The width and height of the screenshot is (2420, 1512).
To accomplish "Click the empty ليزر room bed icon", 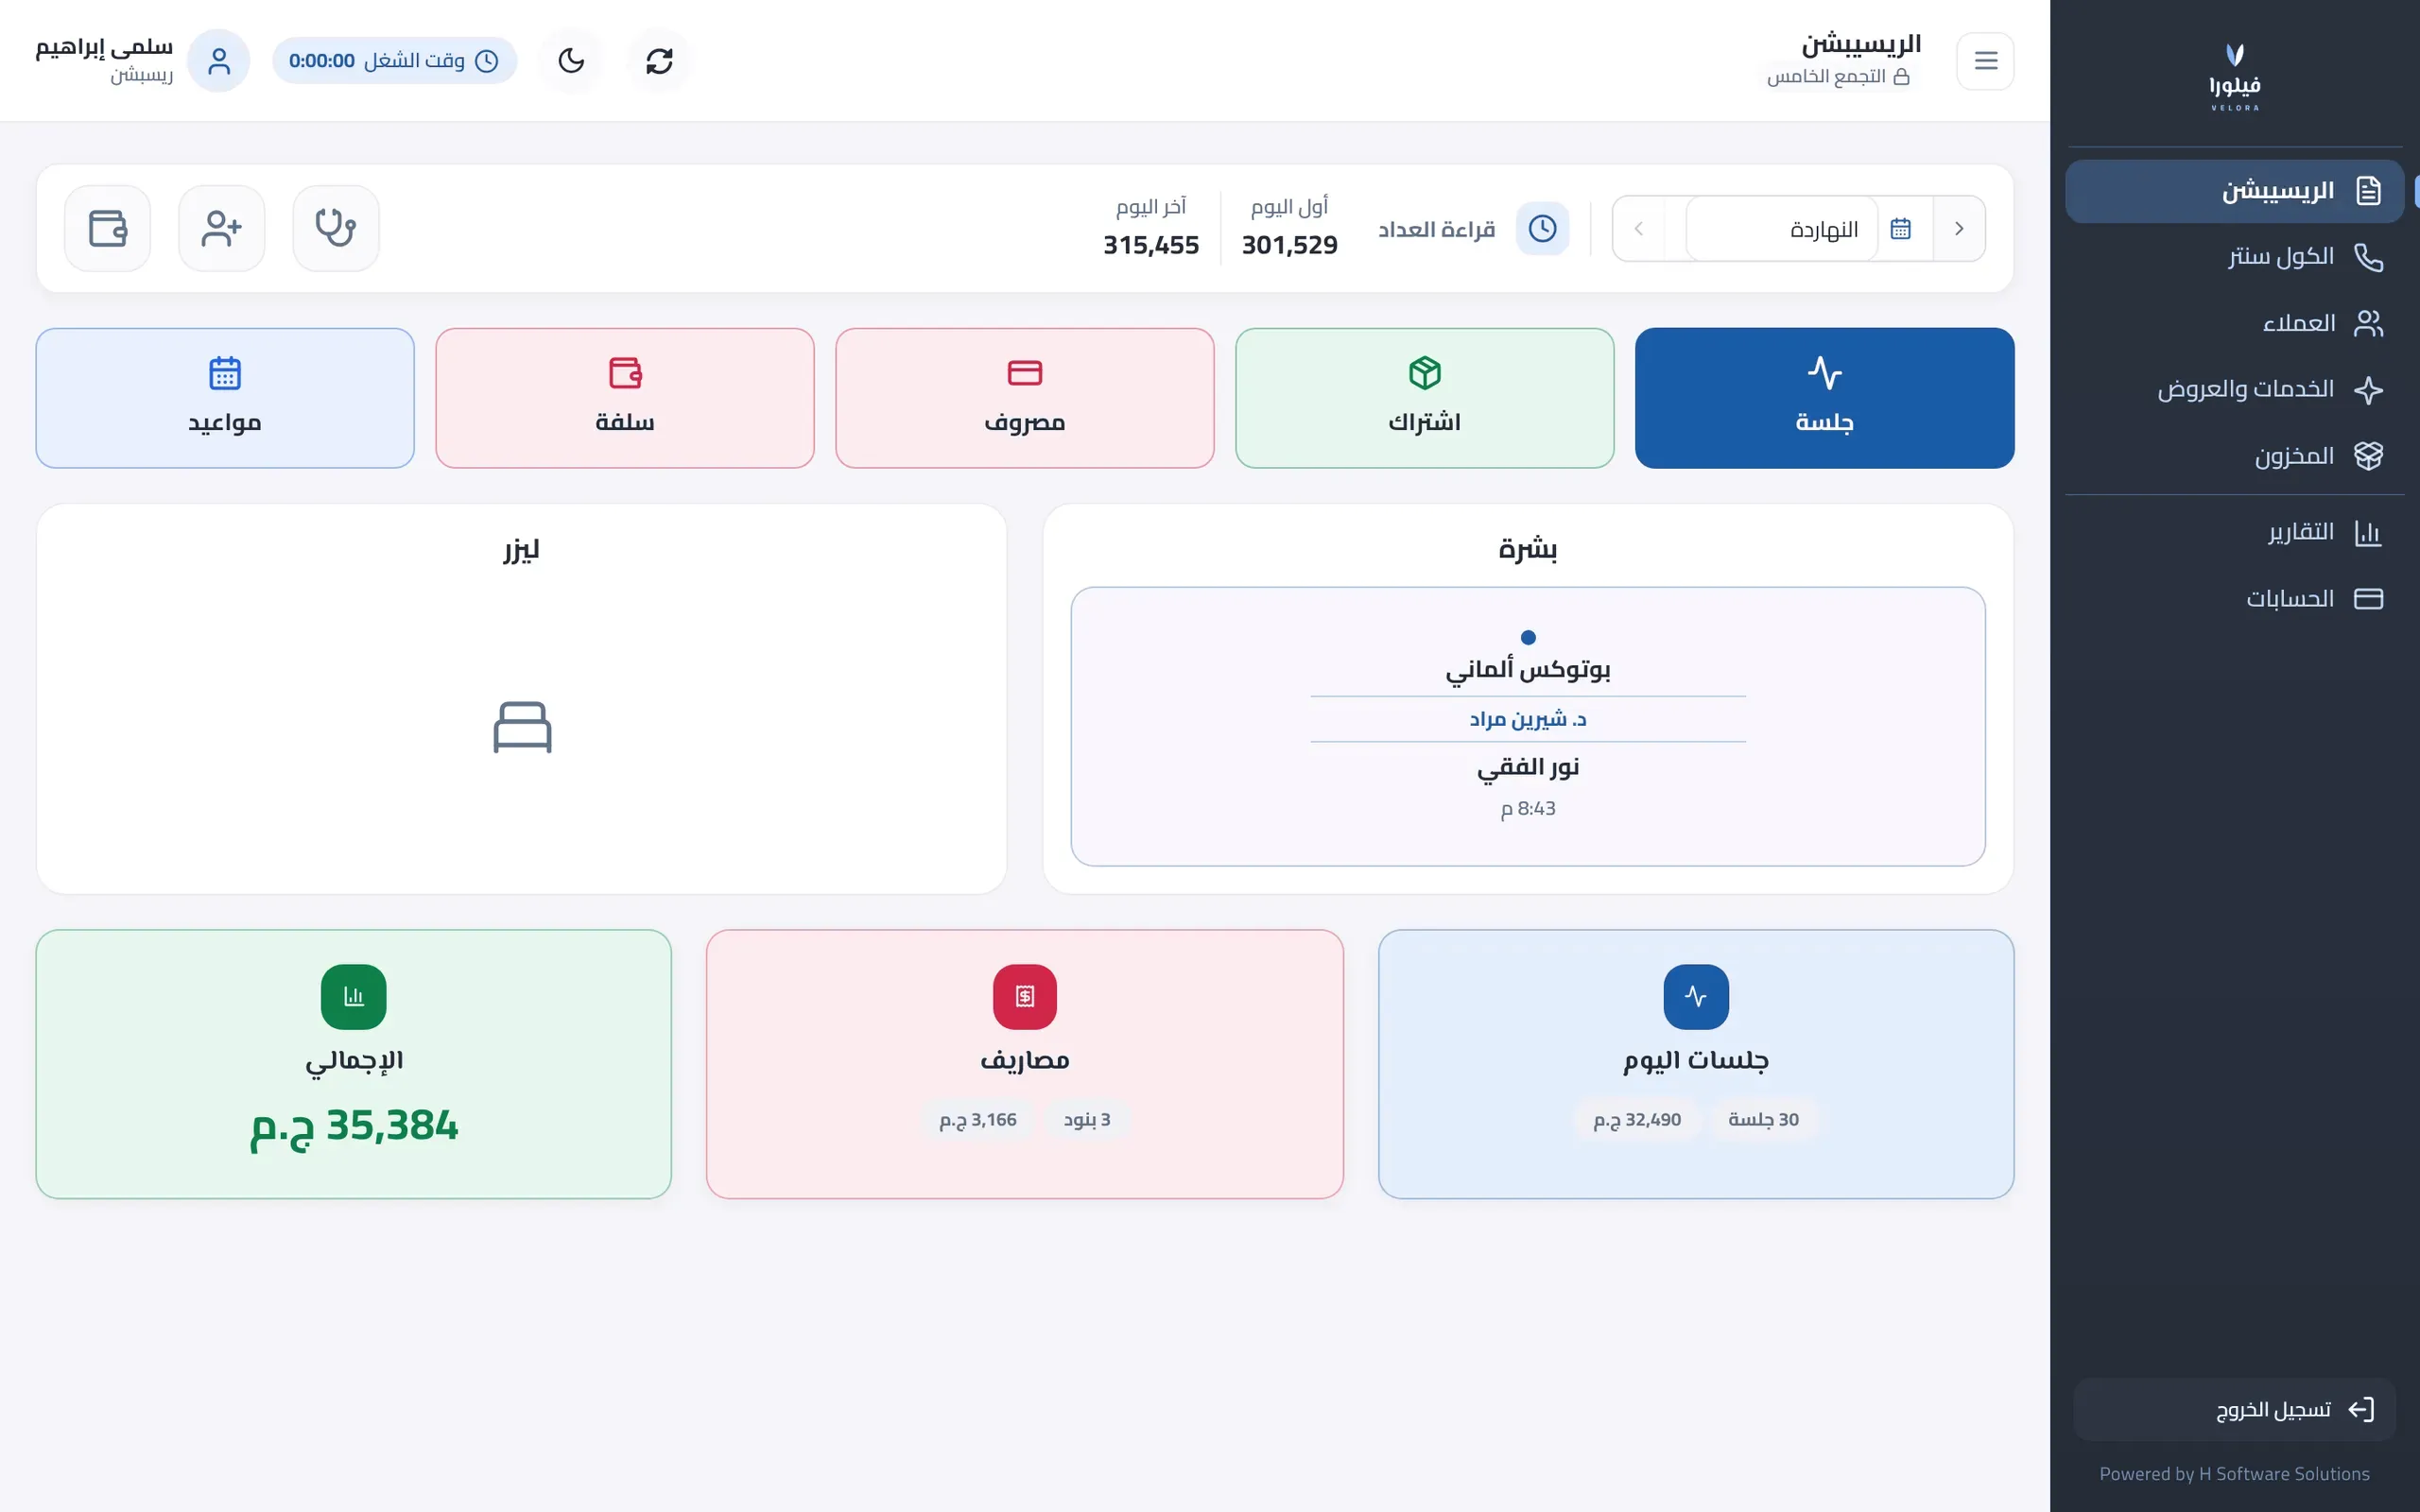I will [x=522, y=727].
